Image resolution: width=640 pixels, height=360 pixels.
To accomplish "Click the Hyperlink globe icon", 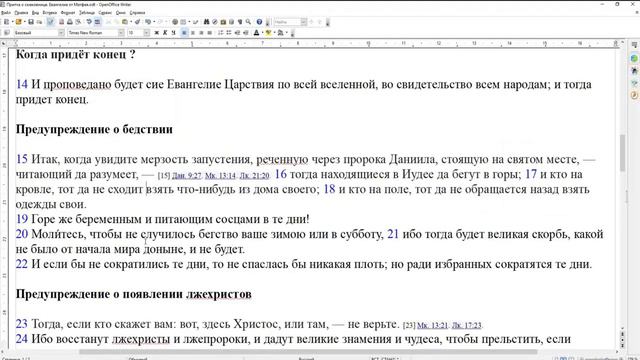I will (x=175, y=22).
